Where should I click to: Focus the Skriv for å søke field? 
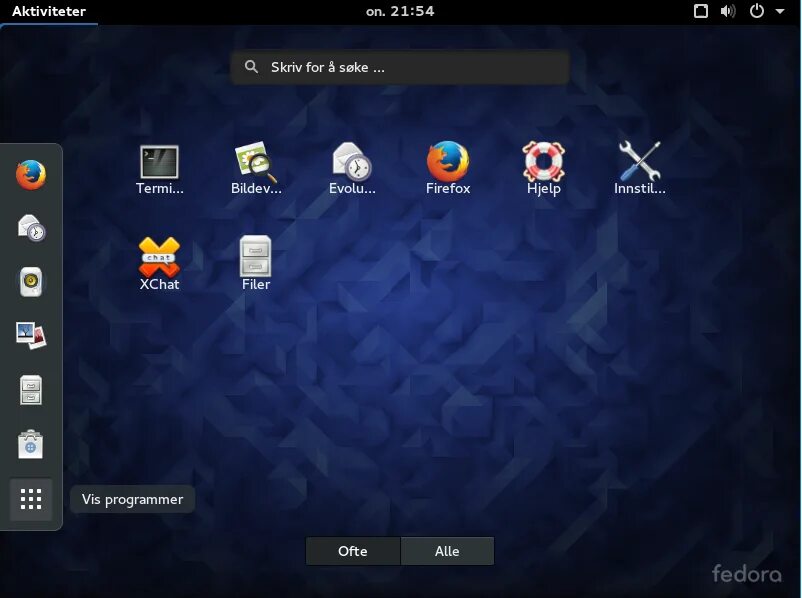tap(400, 67)
